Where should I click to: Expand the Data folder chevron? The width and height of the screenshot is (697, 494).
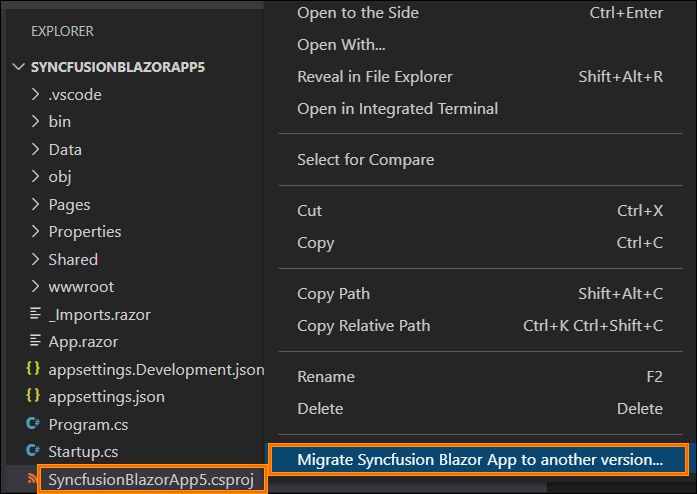35,149
